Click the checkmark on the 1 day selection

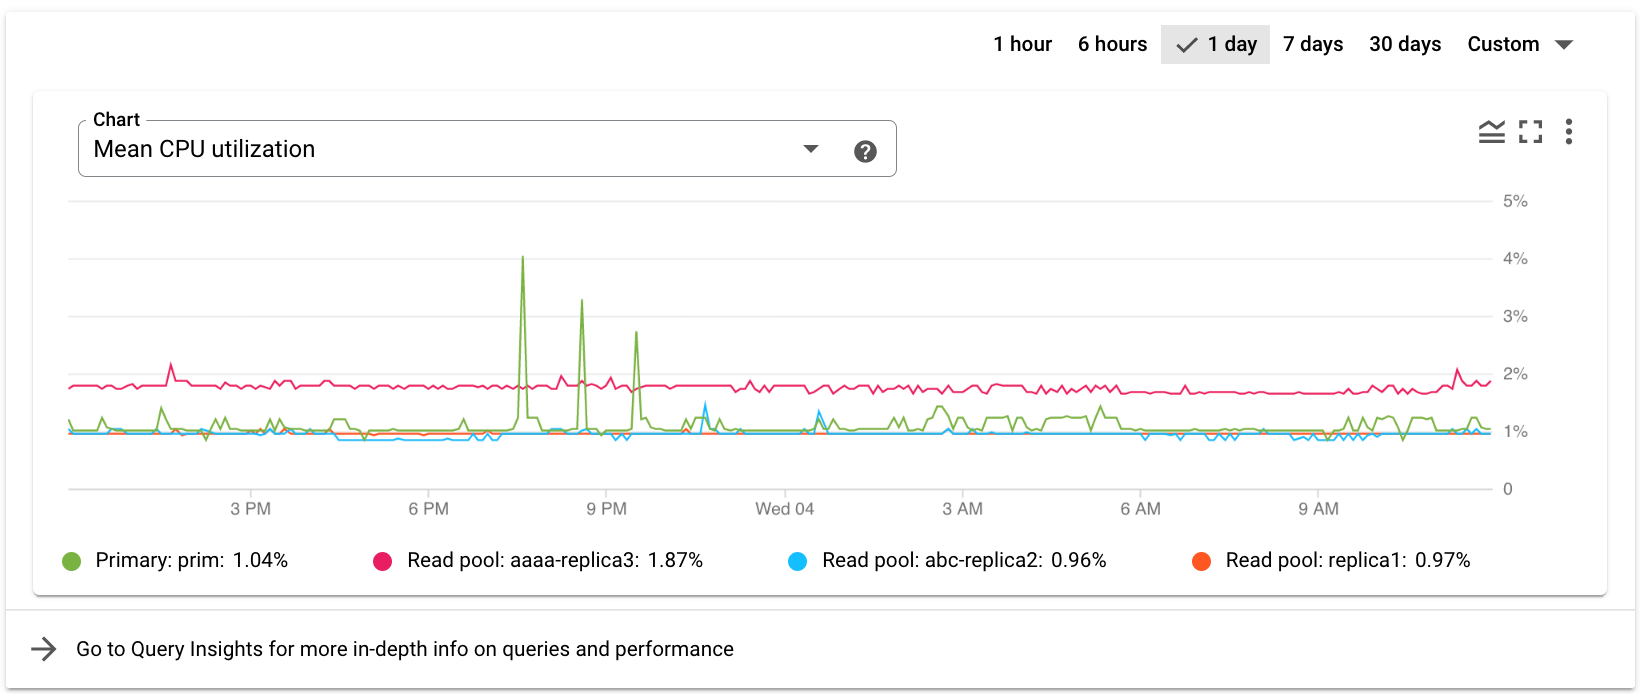pos(1186,44)
